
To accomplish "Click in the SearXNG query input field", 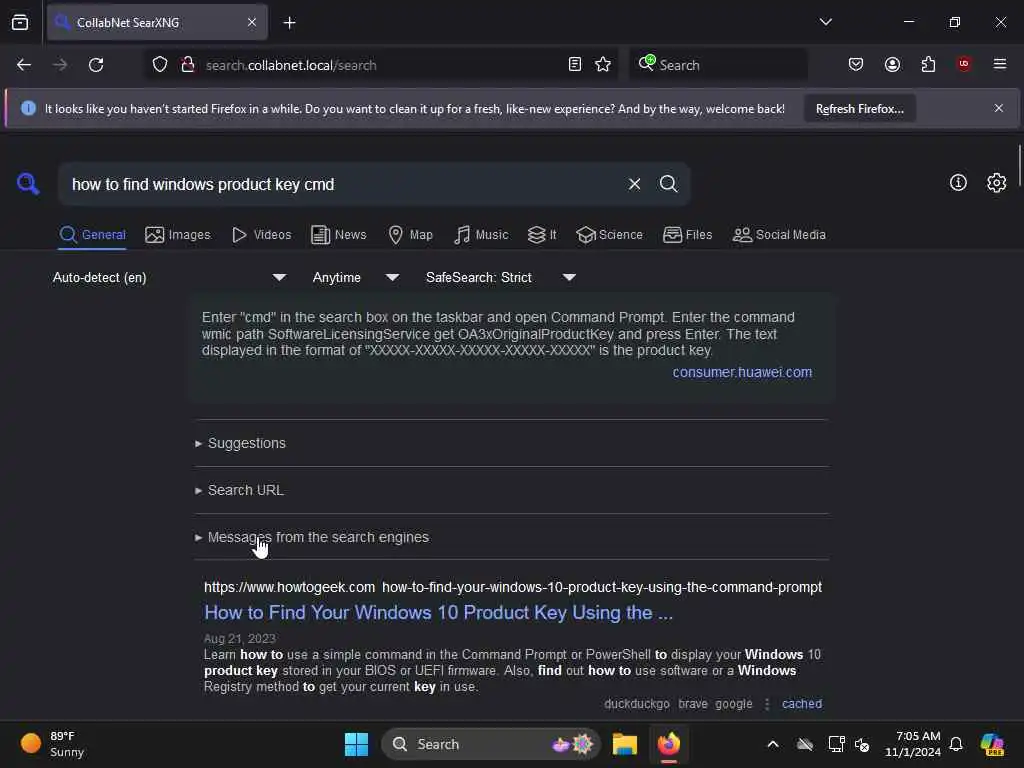I will pos(343,184).
